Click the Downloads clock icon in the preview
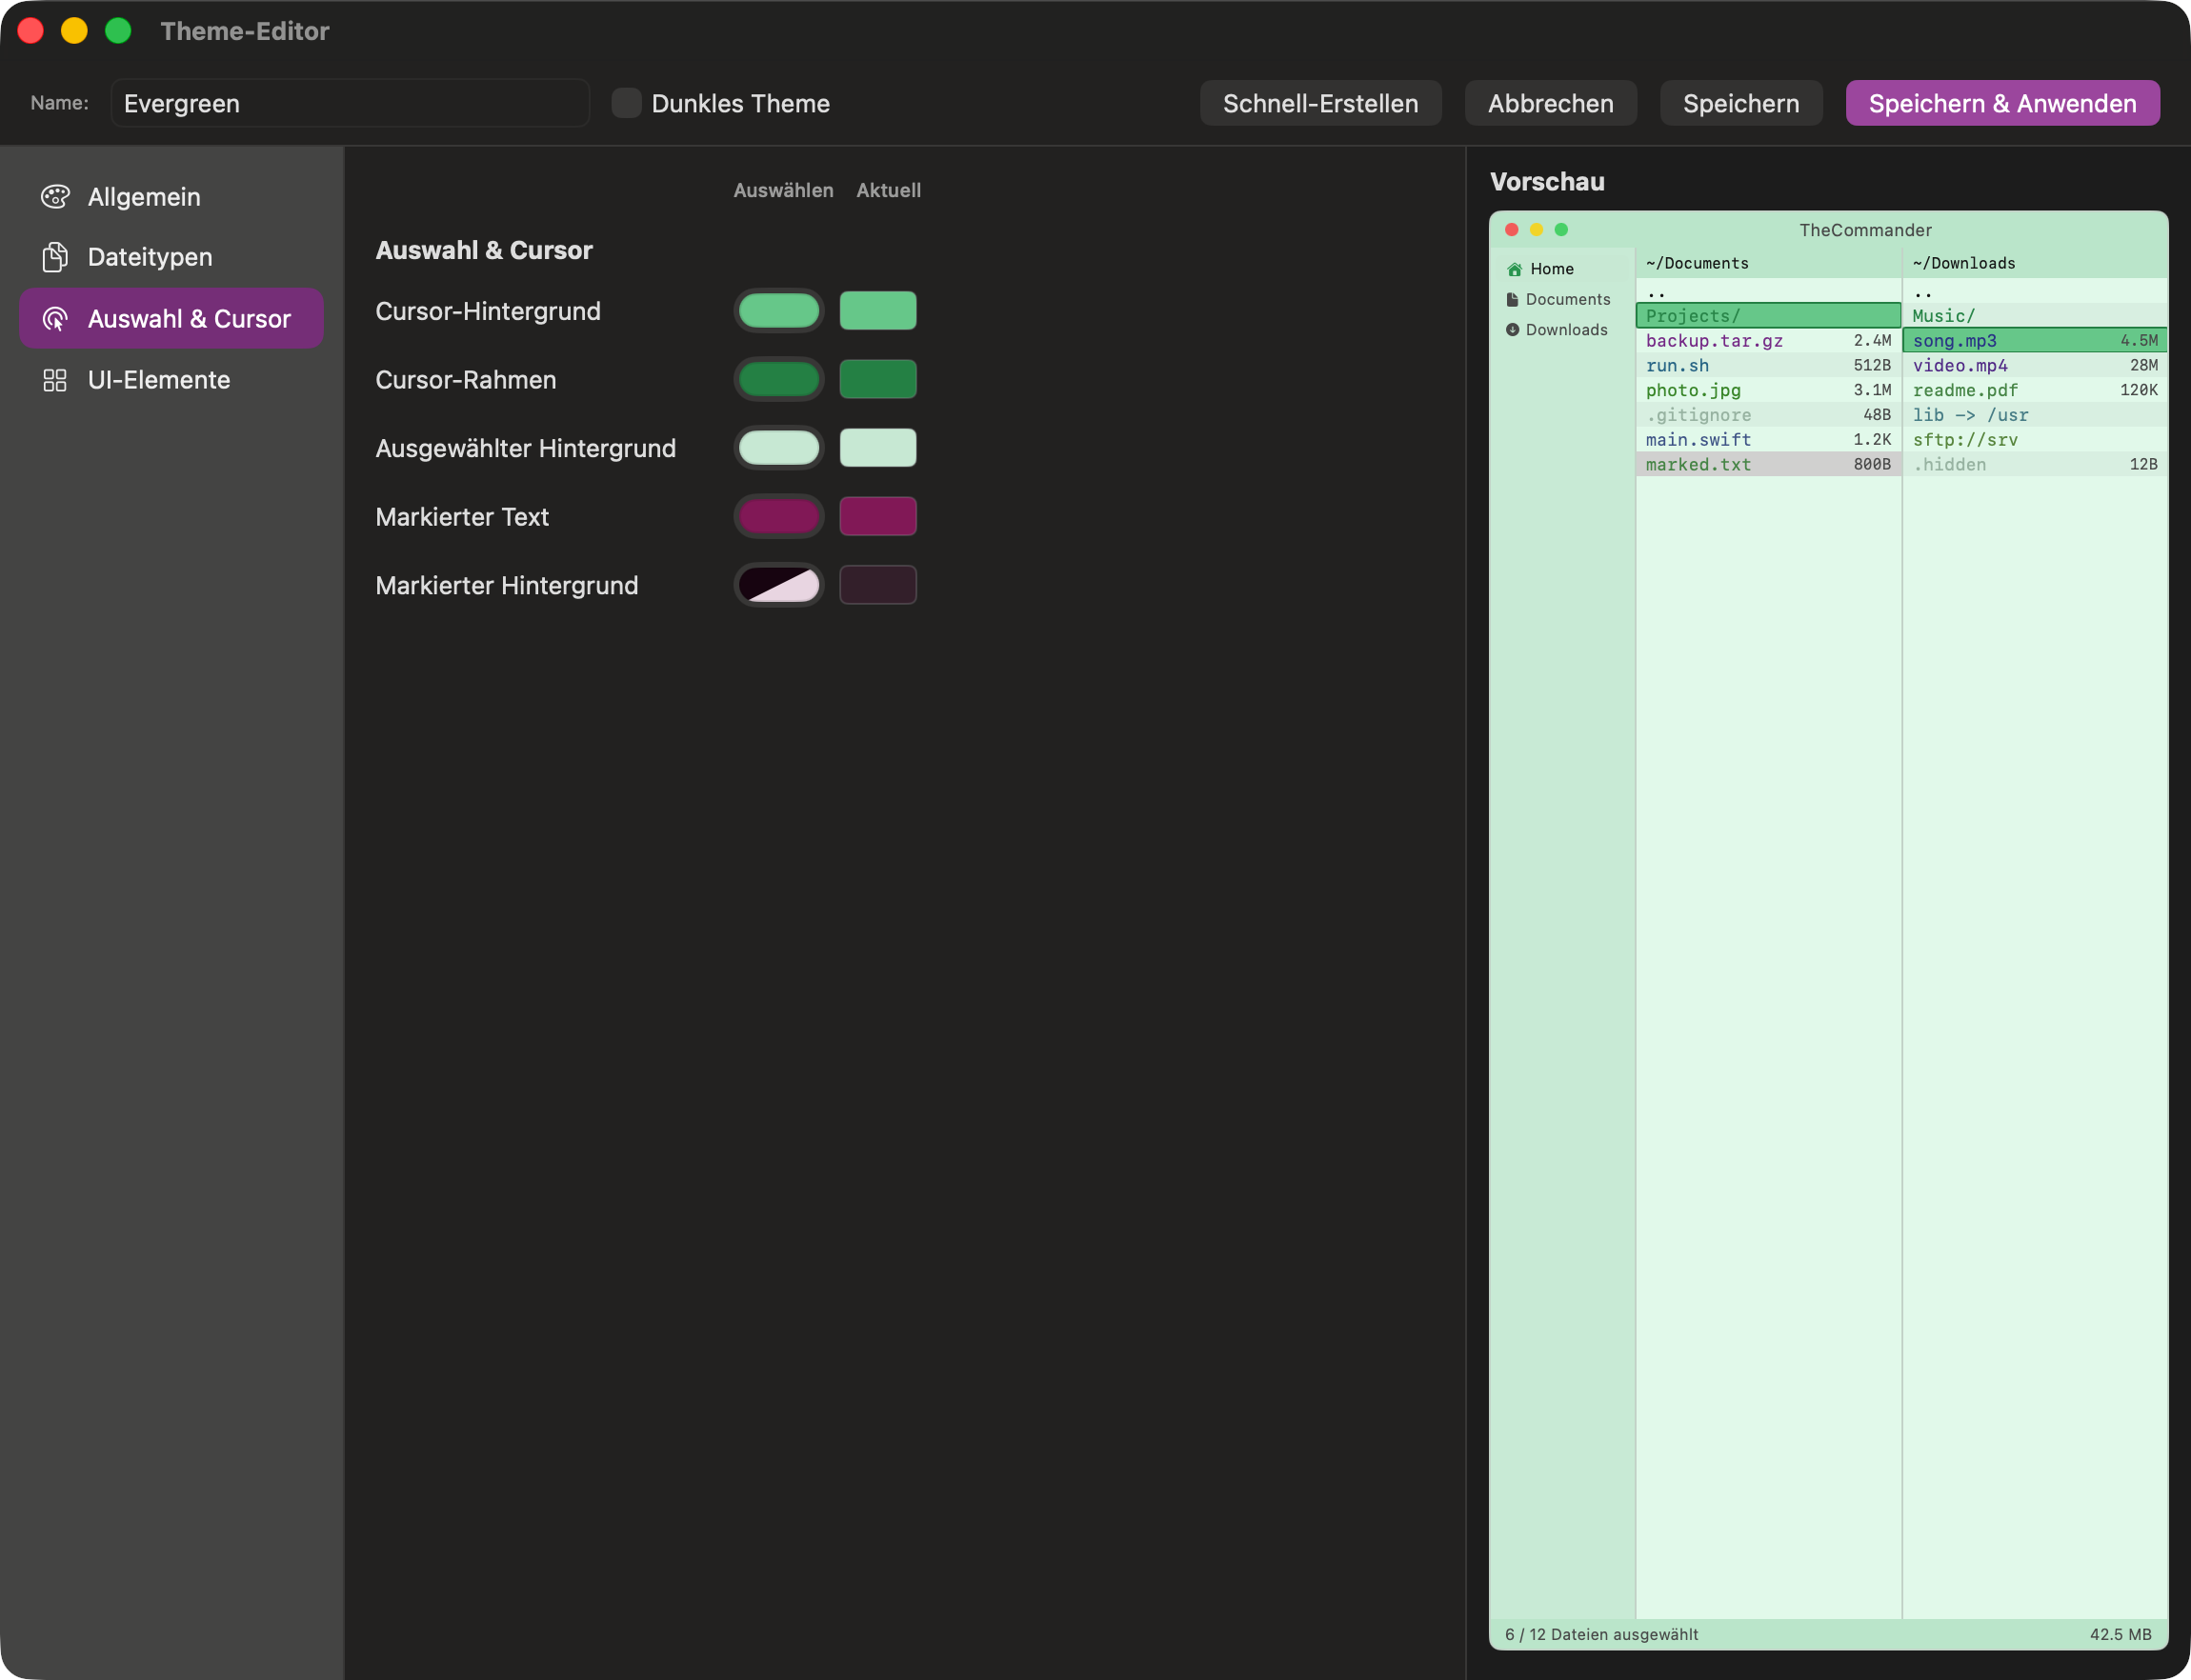The image size is (2191, 1680). [x=1512, y=329]
